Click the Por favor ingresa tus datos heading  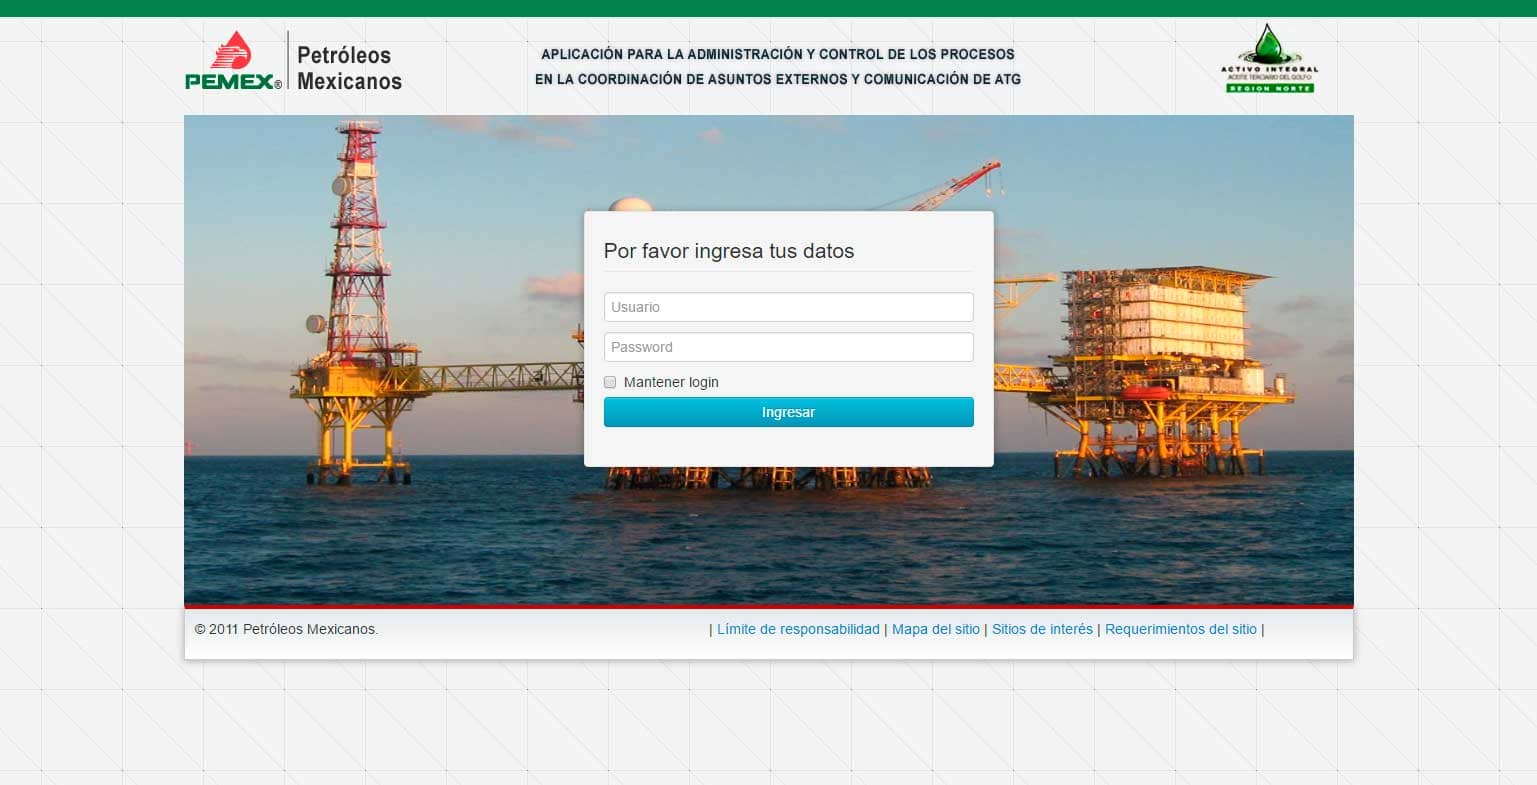pos(729,251)
